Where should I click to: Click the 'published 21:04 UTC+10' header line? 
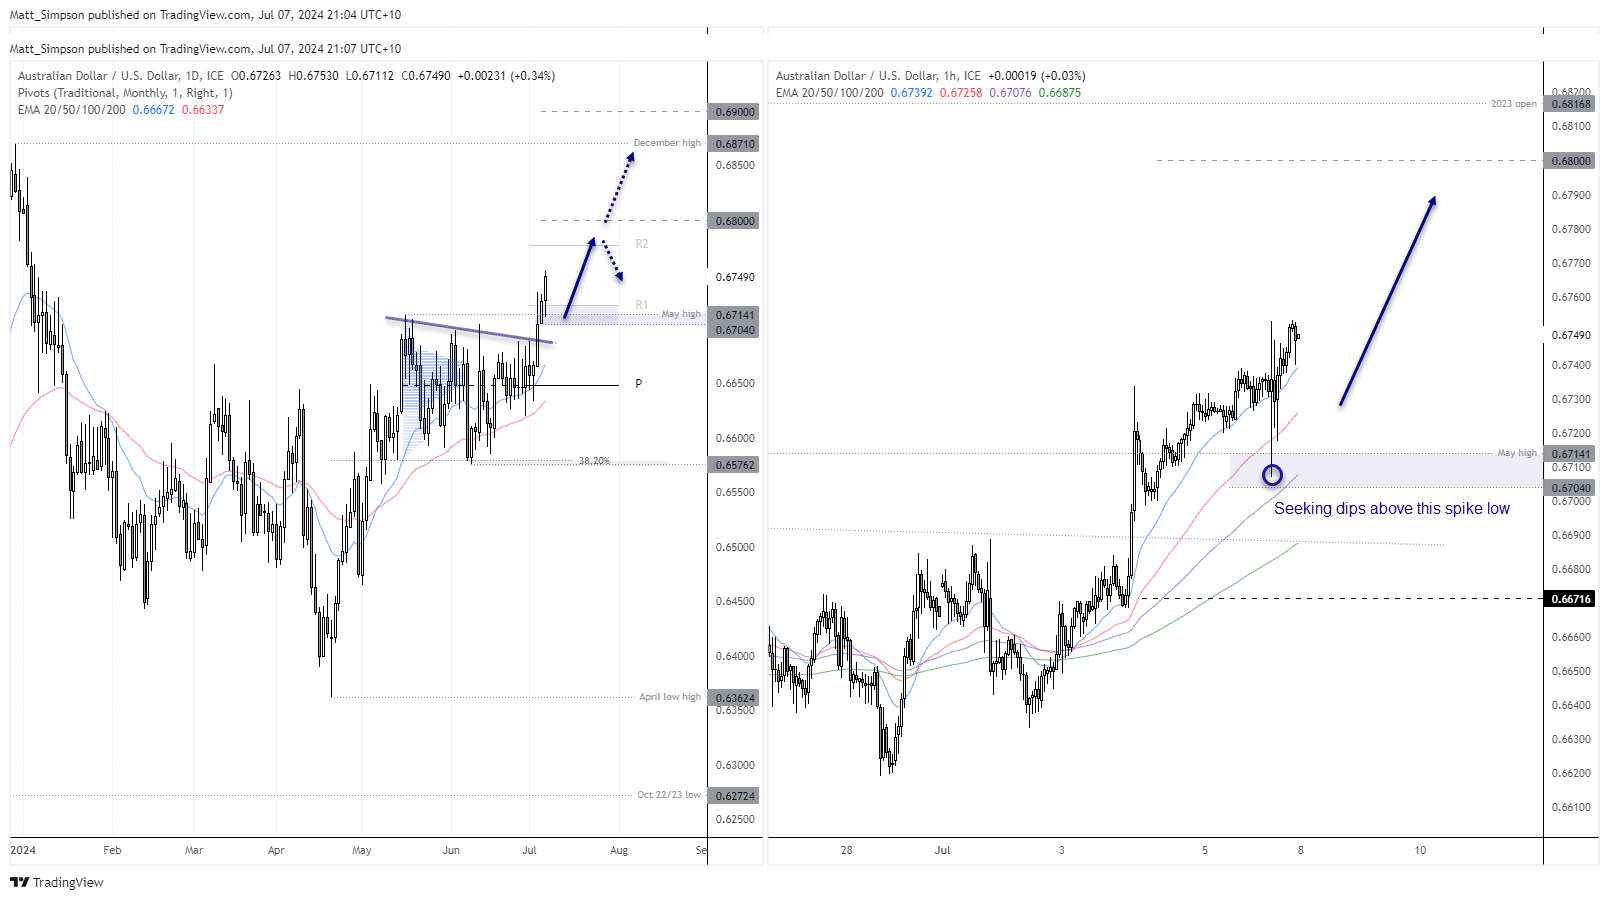pyautogui.click(x=205, y=15)
